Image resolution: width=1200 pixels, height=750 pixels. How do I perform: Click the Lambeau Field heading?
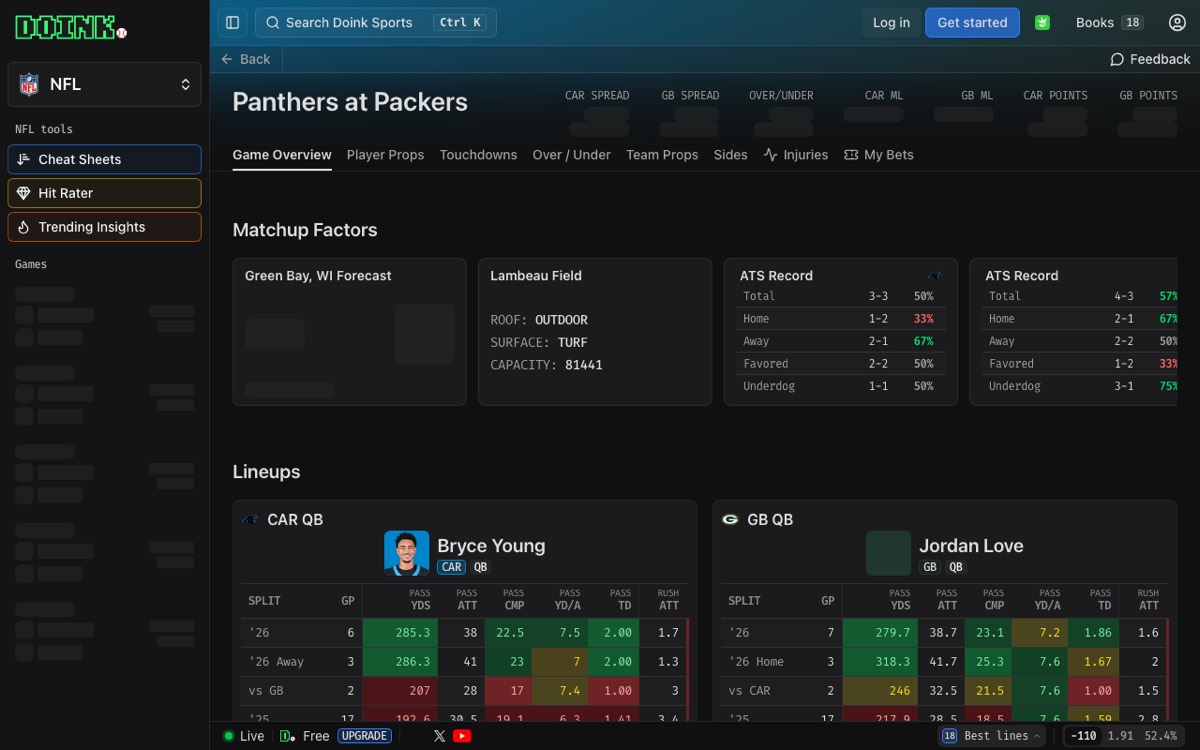coord(536,276)
